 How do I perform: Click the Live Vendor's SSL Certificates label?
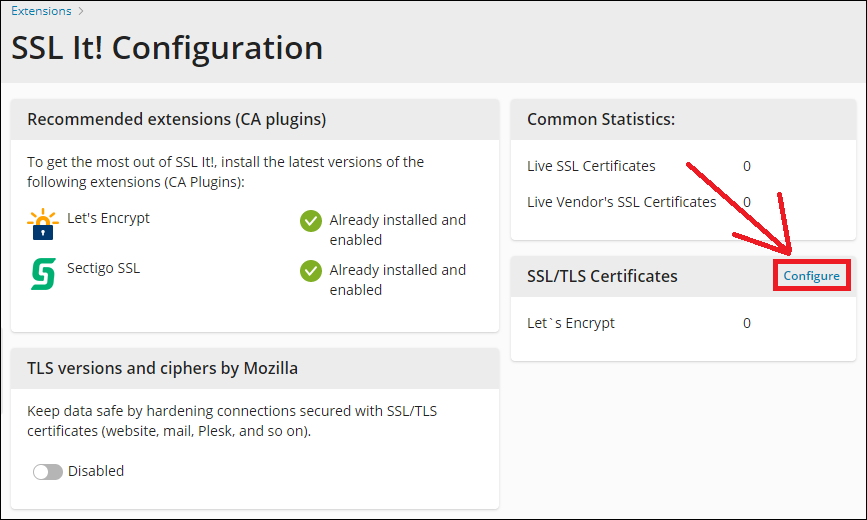tap(621, 202)
